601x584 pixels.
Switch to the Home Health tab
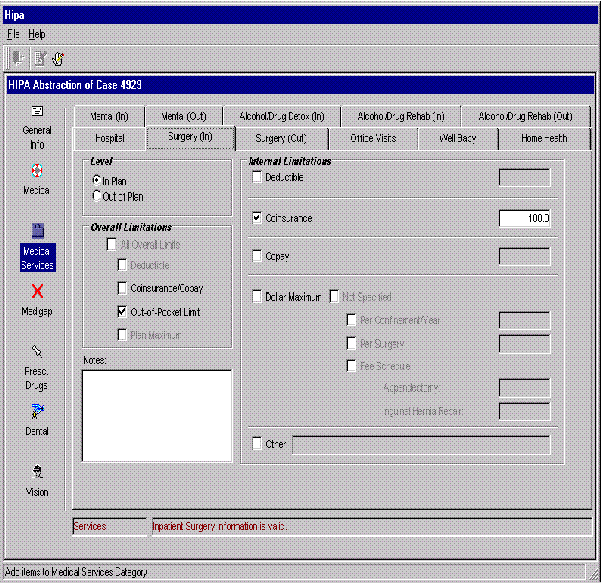tap(543, 138)
